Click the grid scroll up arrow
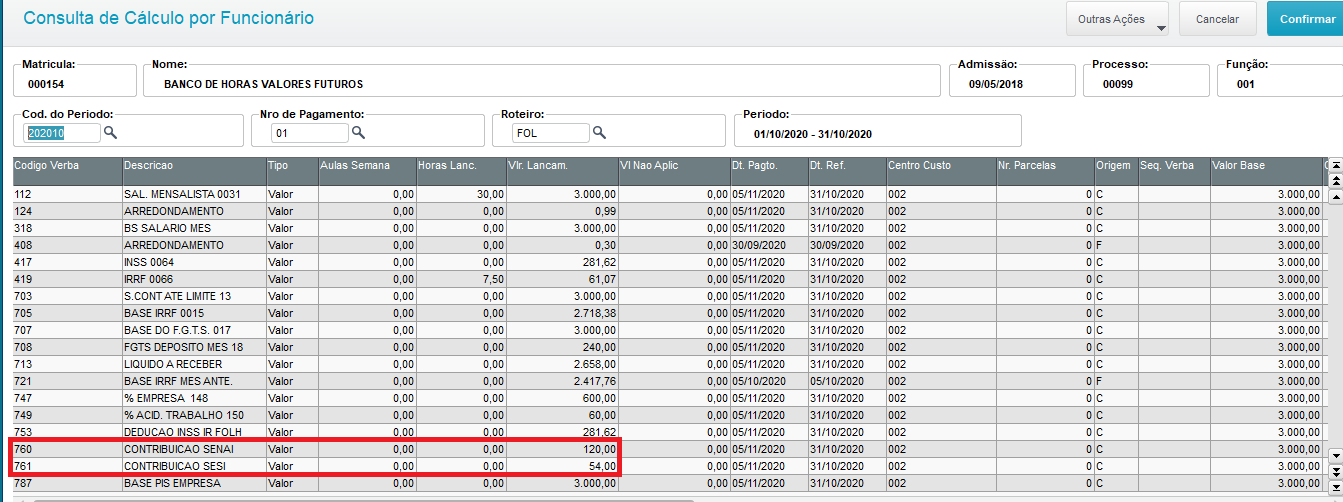1343x502 pixels. click(x=1334, y=197)
